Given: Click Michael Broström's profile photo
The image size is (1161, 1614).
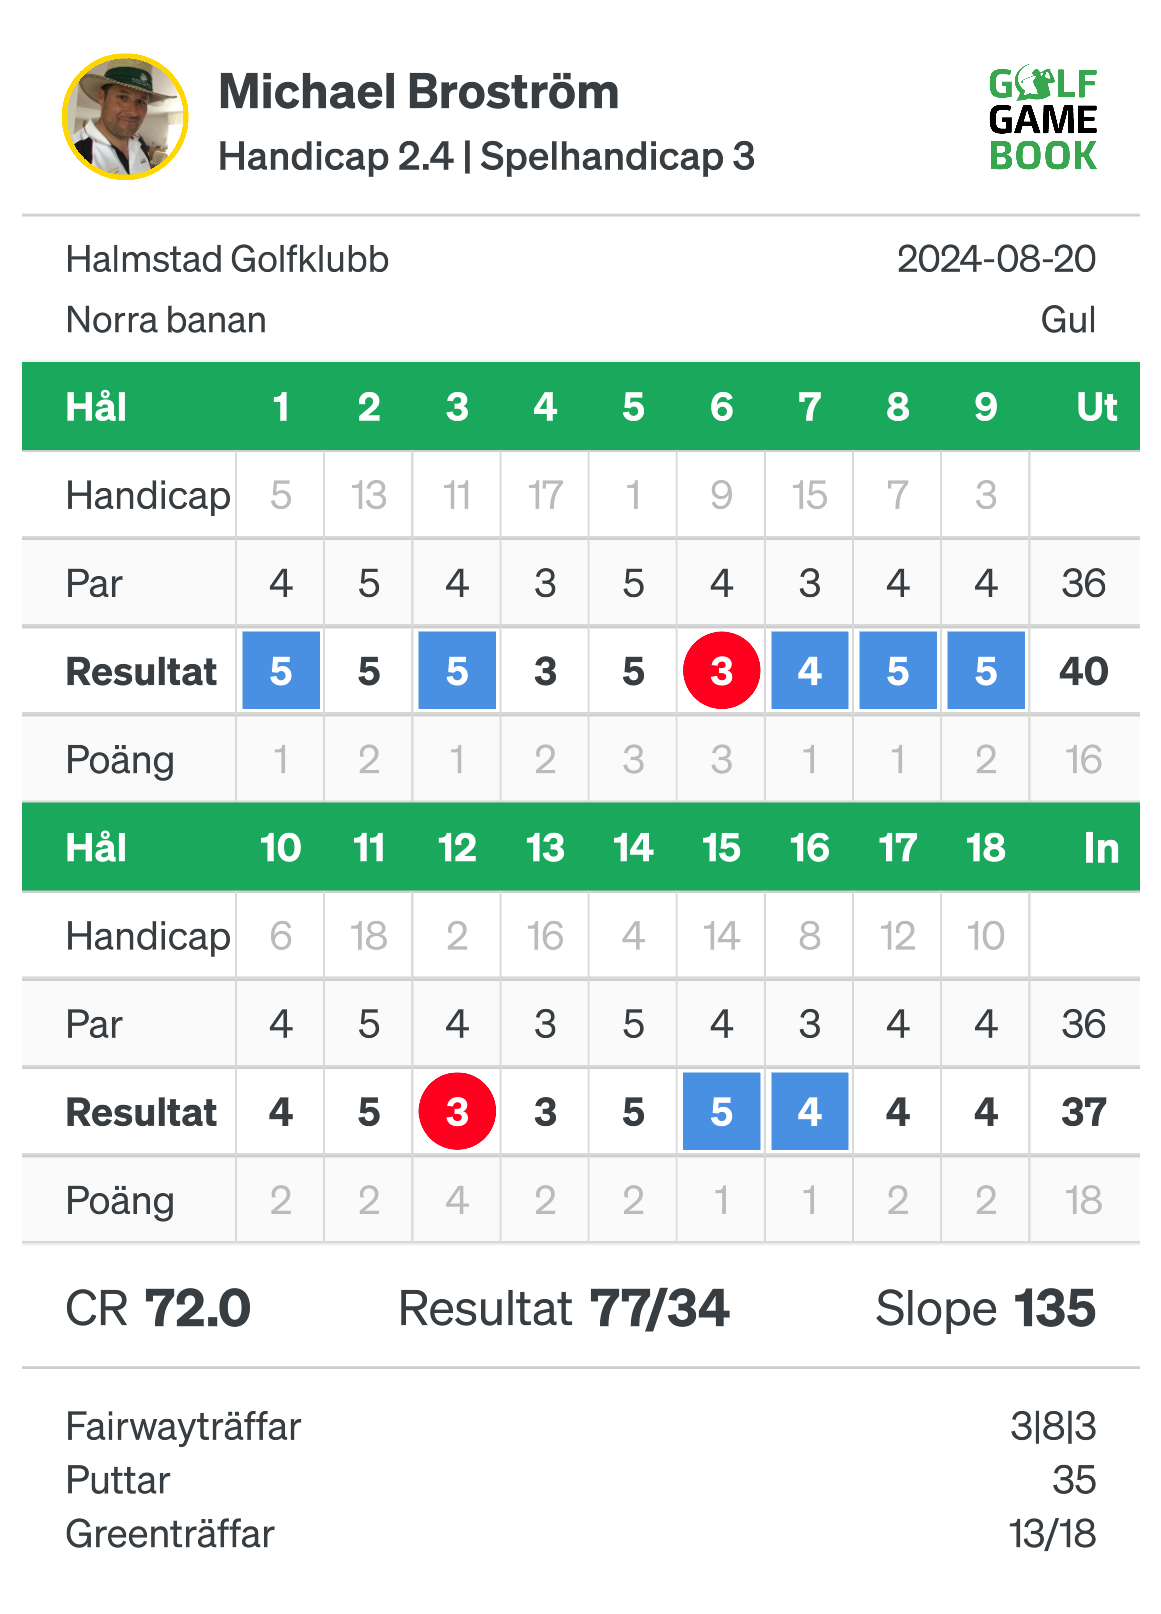Looking at the screenshot, I should click(125, 117).
